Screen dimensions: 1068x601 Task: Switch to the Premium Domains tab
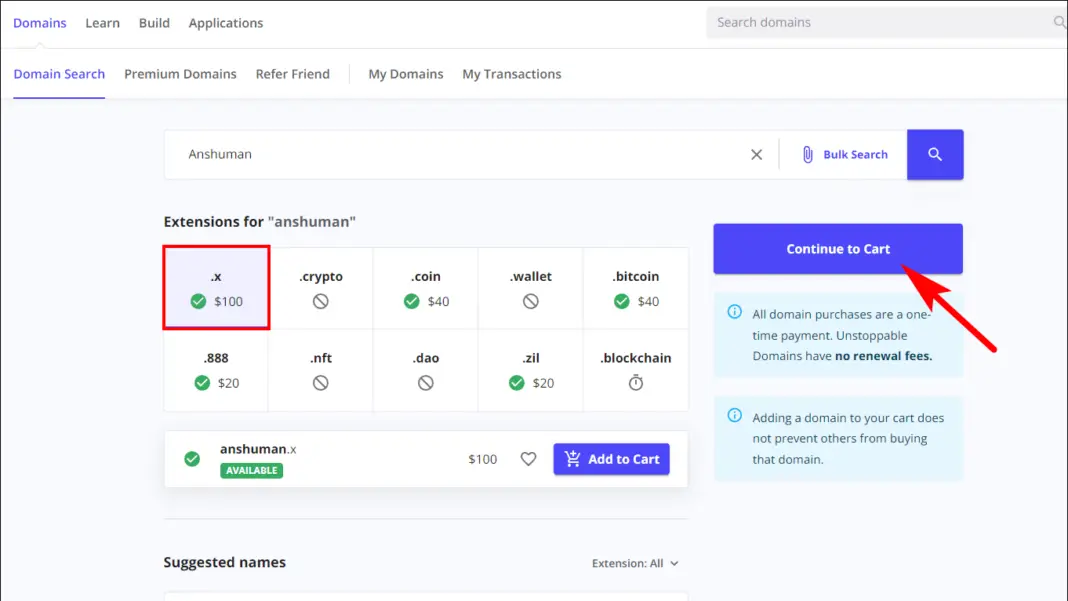click(x=180, y=74)
